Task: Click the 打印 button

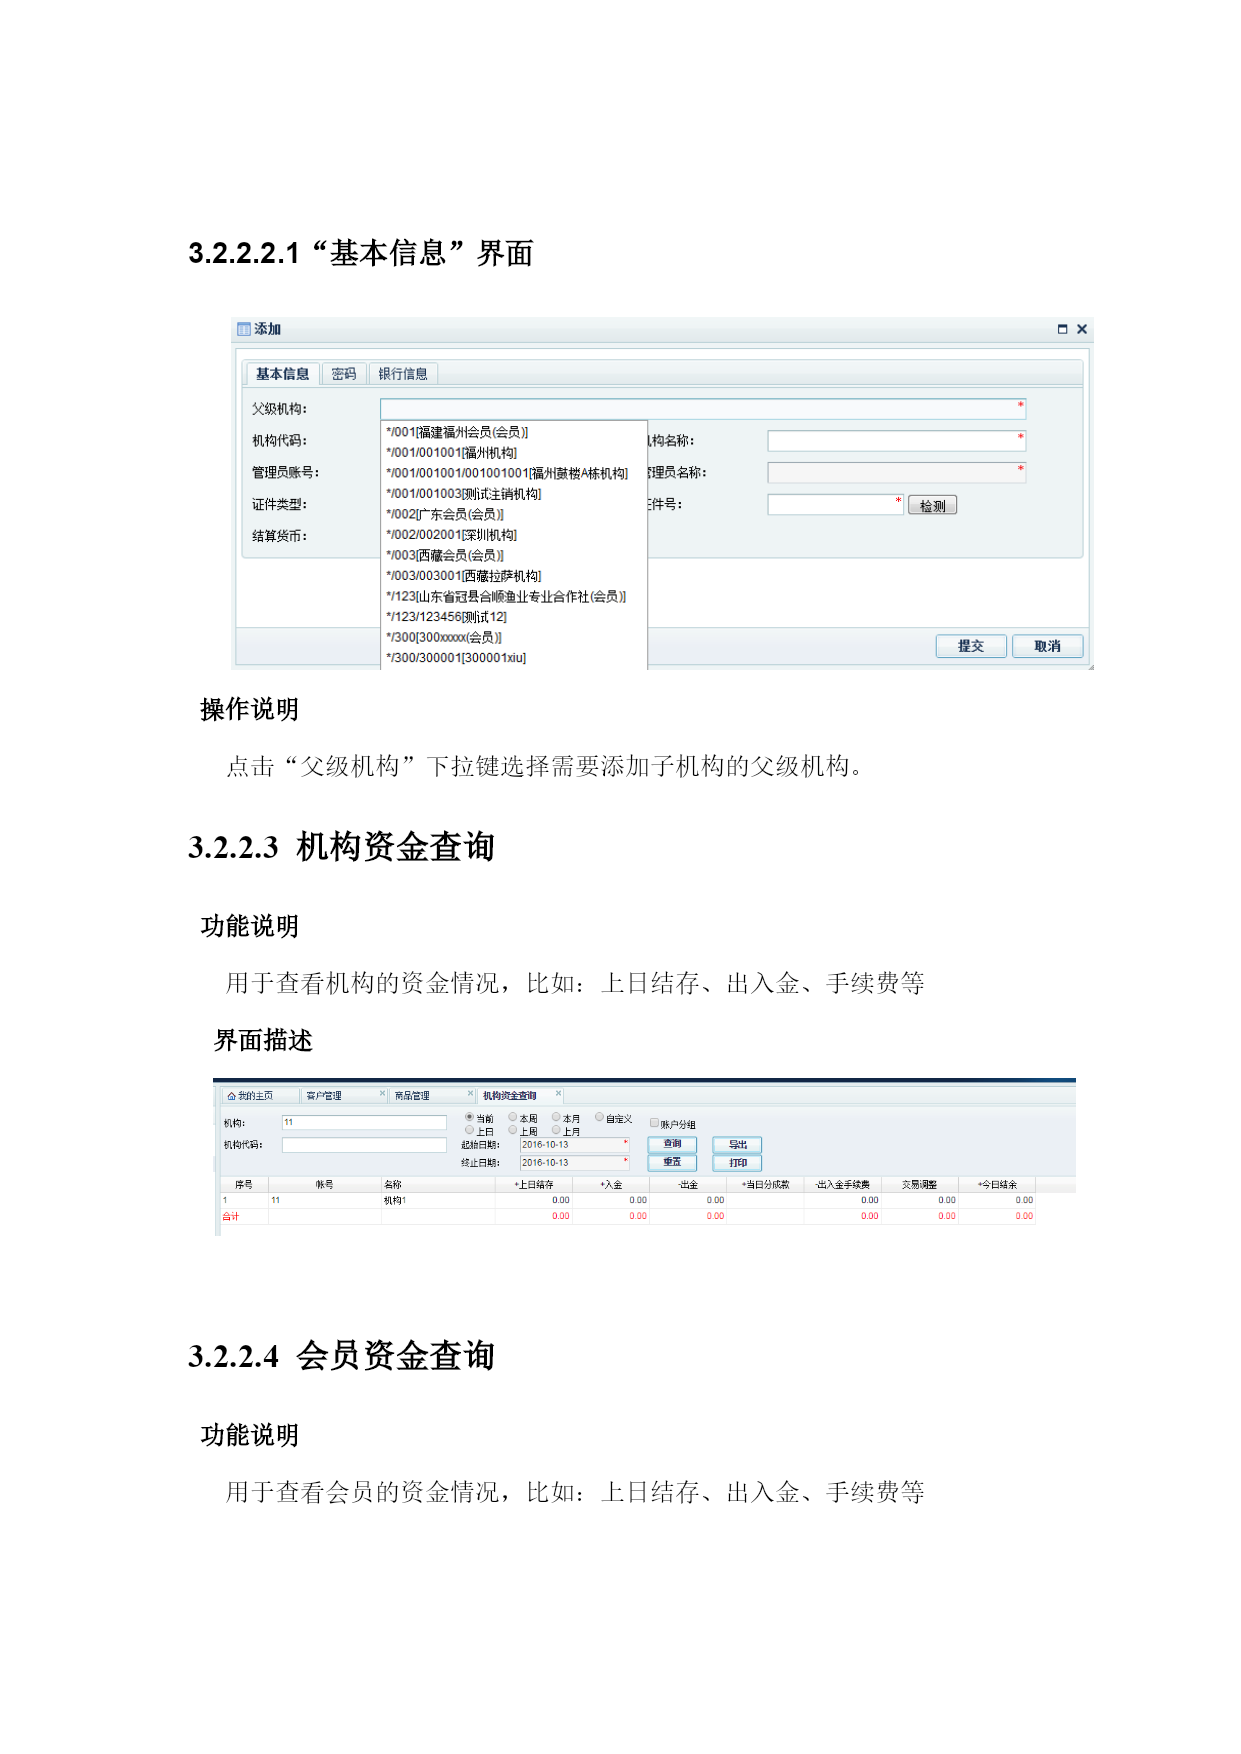Action: 738,1163
